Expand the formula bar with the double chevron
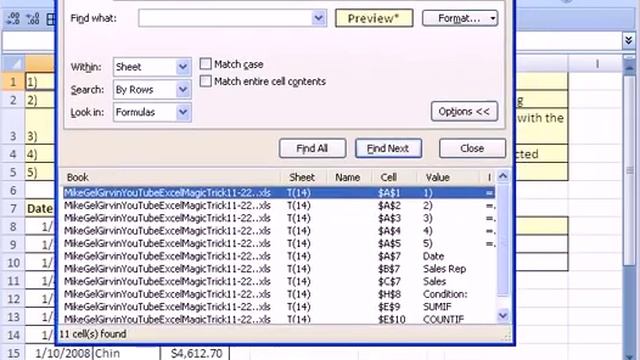Screen dimensions: 640x360 629,40
